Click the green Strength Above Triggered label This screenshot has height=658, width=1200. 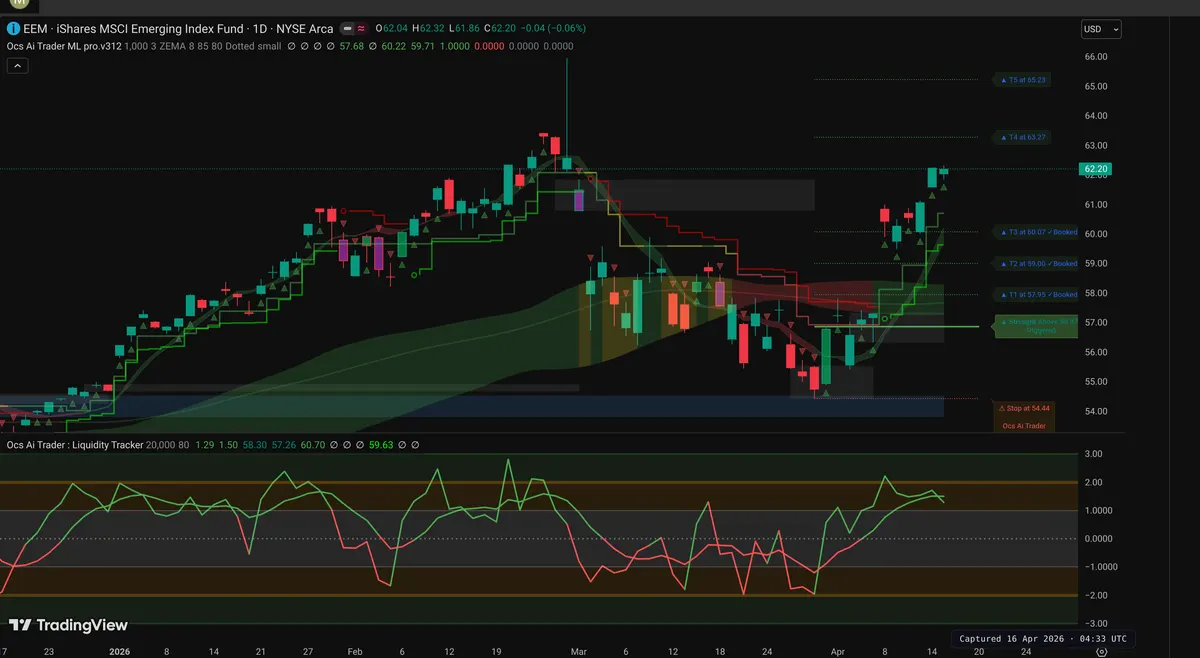coord(1035,326)
